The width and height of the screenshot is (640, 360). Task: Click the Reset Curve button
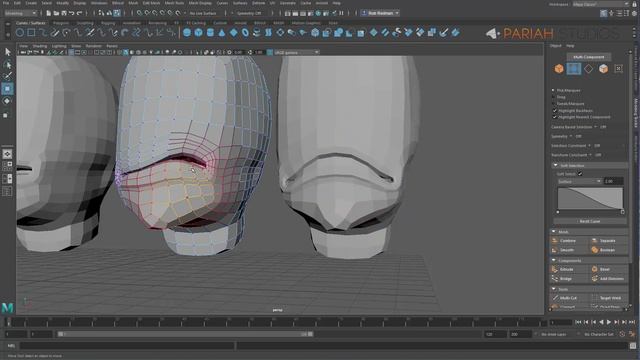pyautogui.click(x=590, y=221)
